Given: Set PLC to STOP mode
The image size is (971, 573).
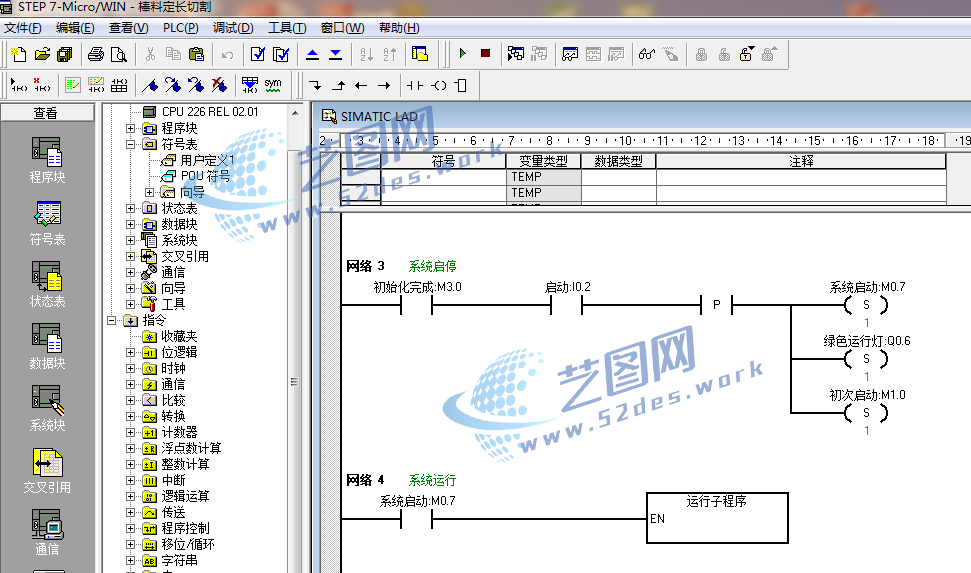Looking at the screenshot, I should [486, 54].
